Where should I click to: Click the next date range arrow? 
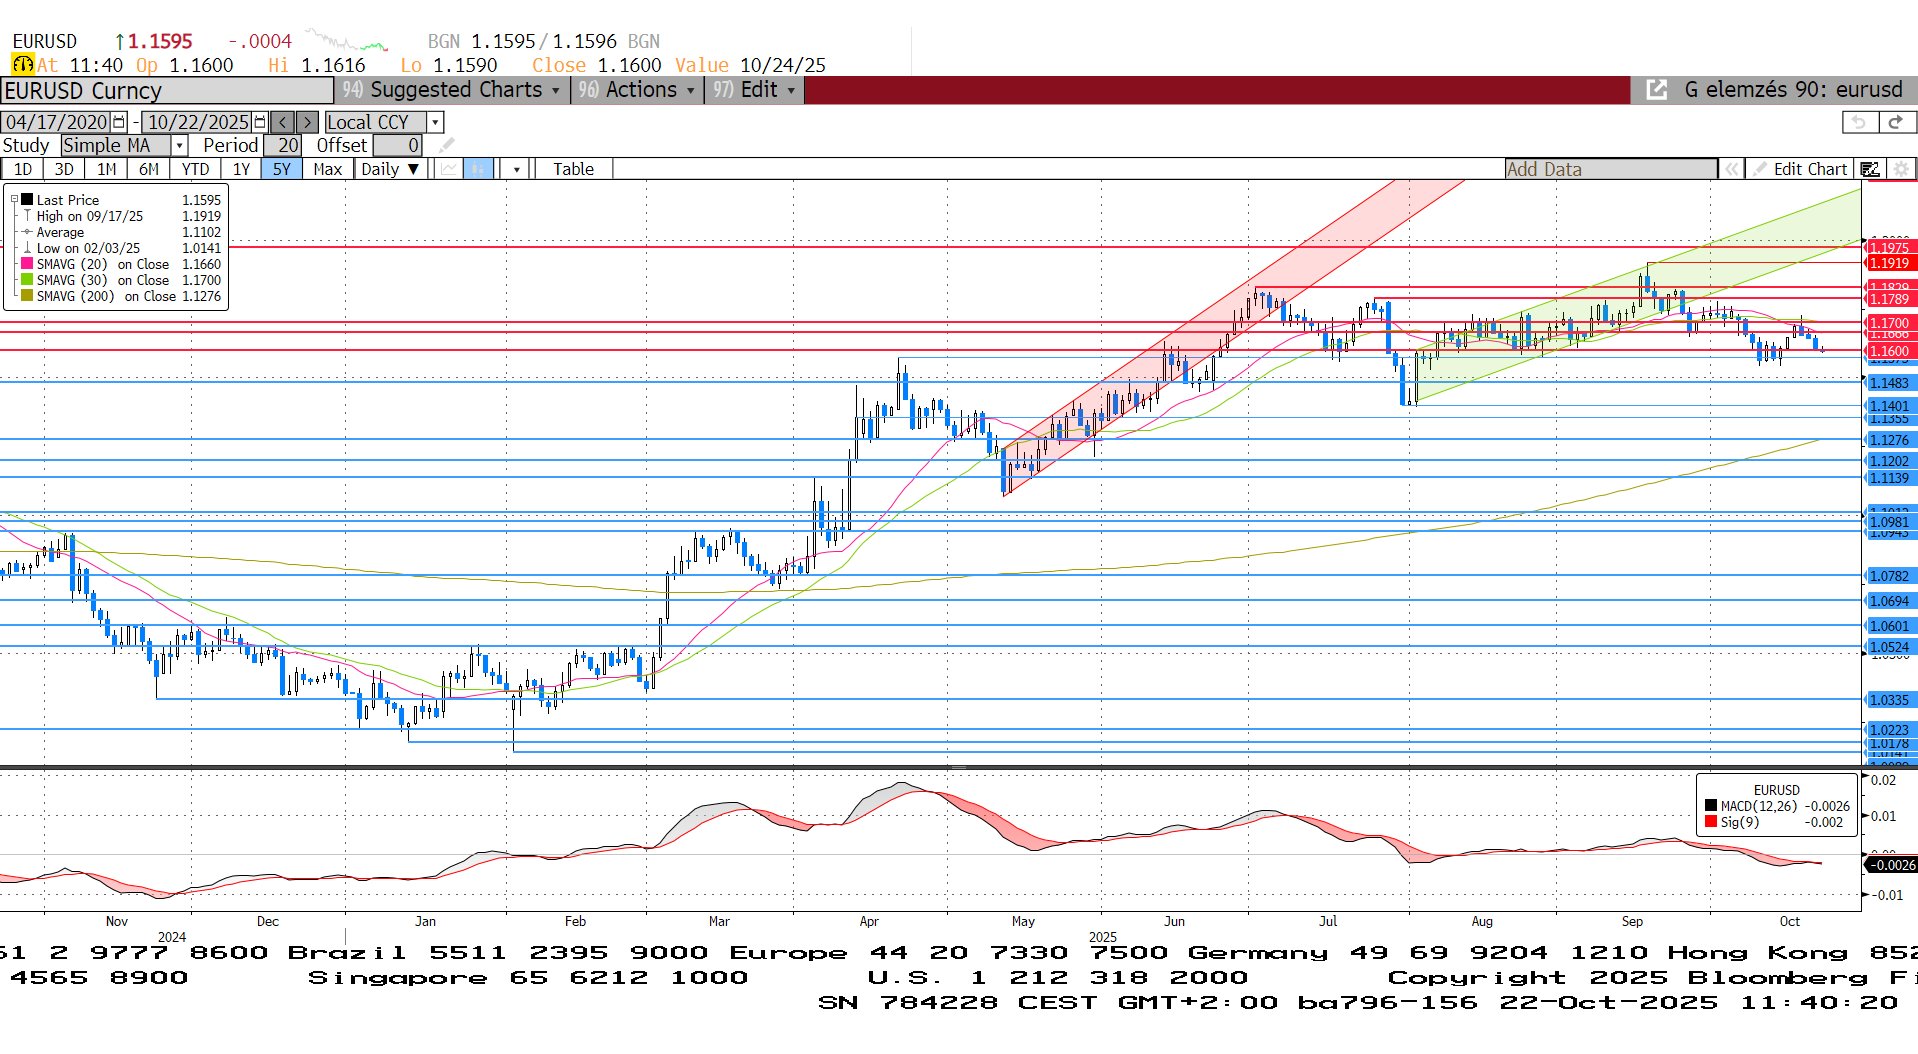pyautogui.click(x=308, y=122)
